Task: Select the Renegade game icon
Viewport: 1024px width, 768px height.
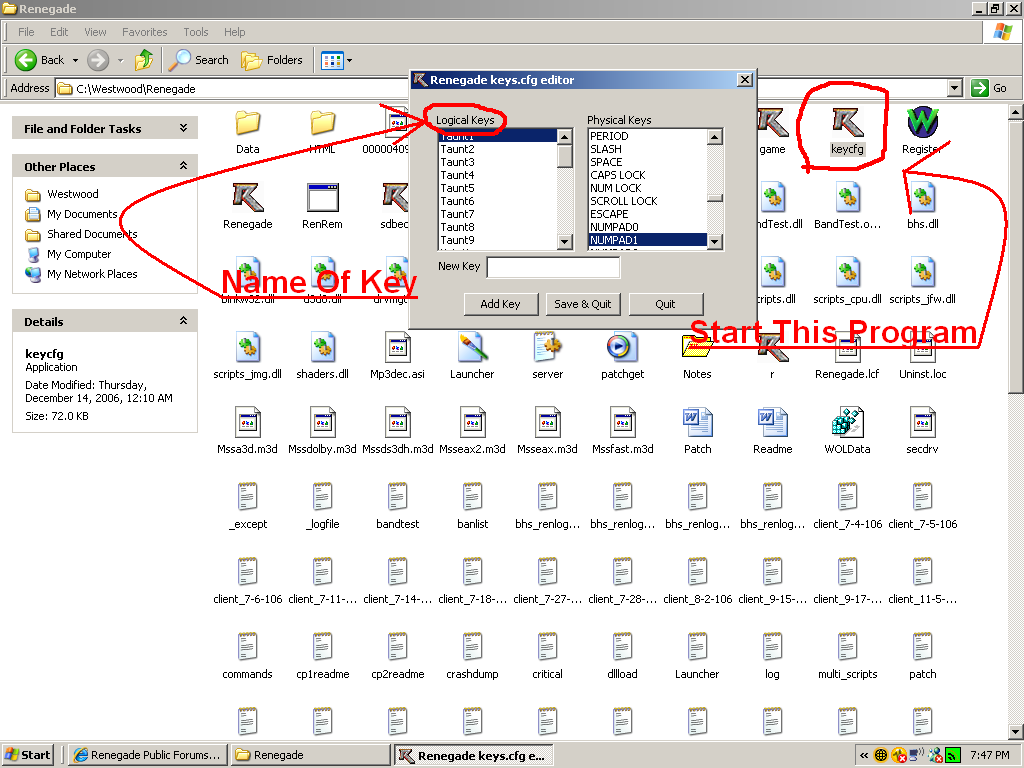Action: tap(247, 198)
